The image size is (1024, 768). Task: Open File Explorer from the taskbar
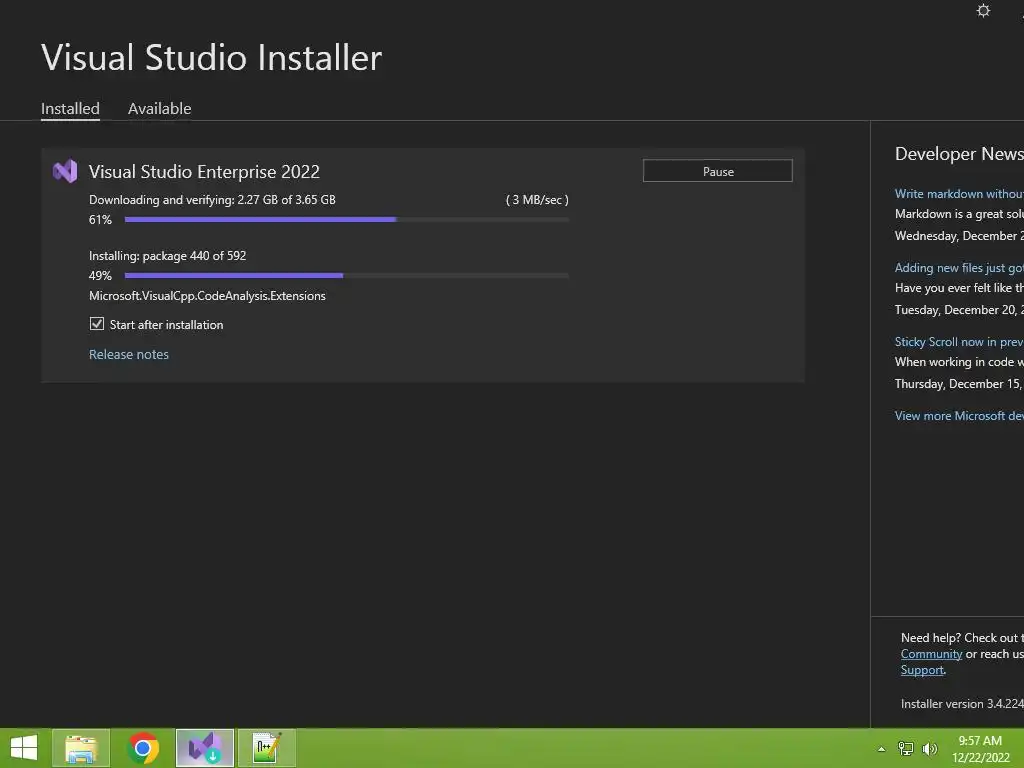81,748
